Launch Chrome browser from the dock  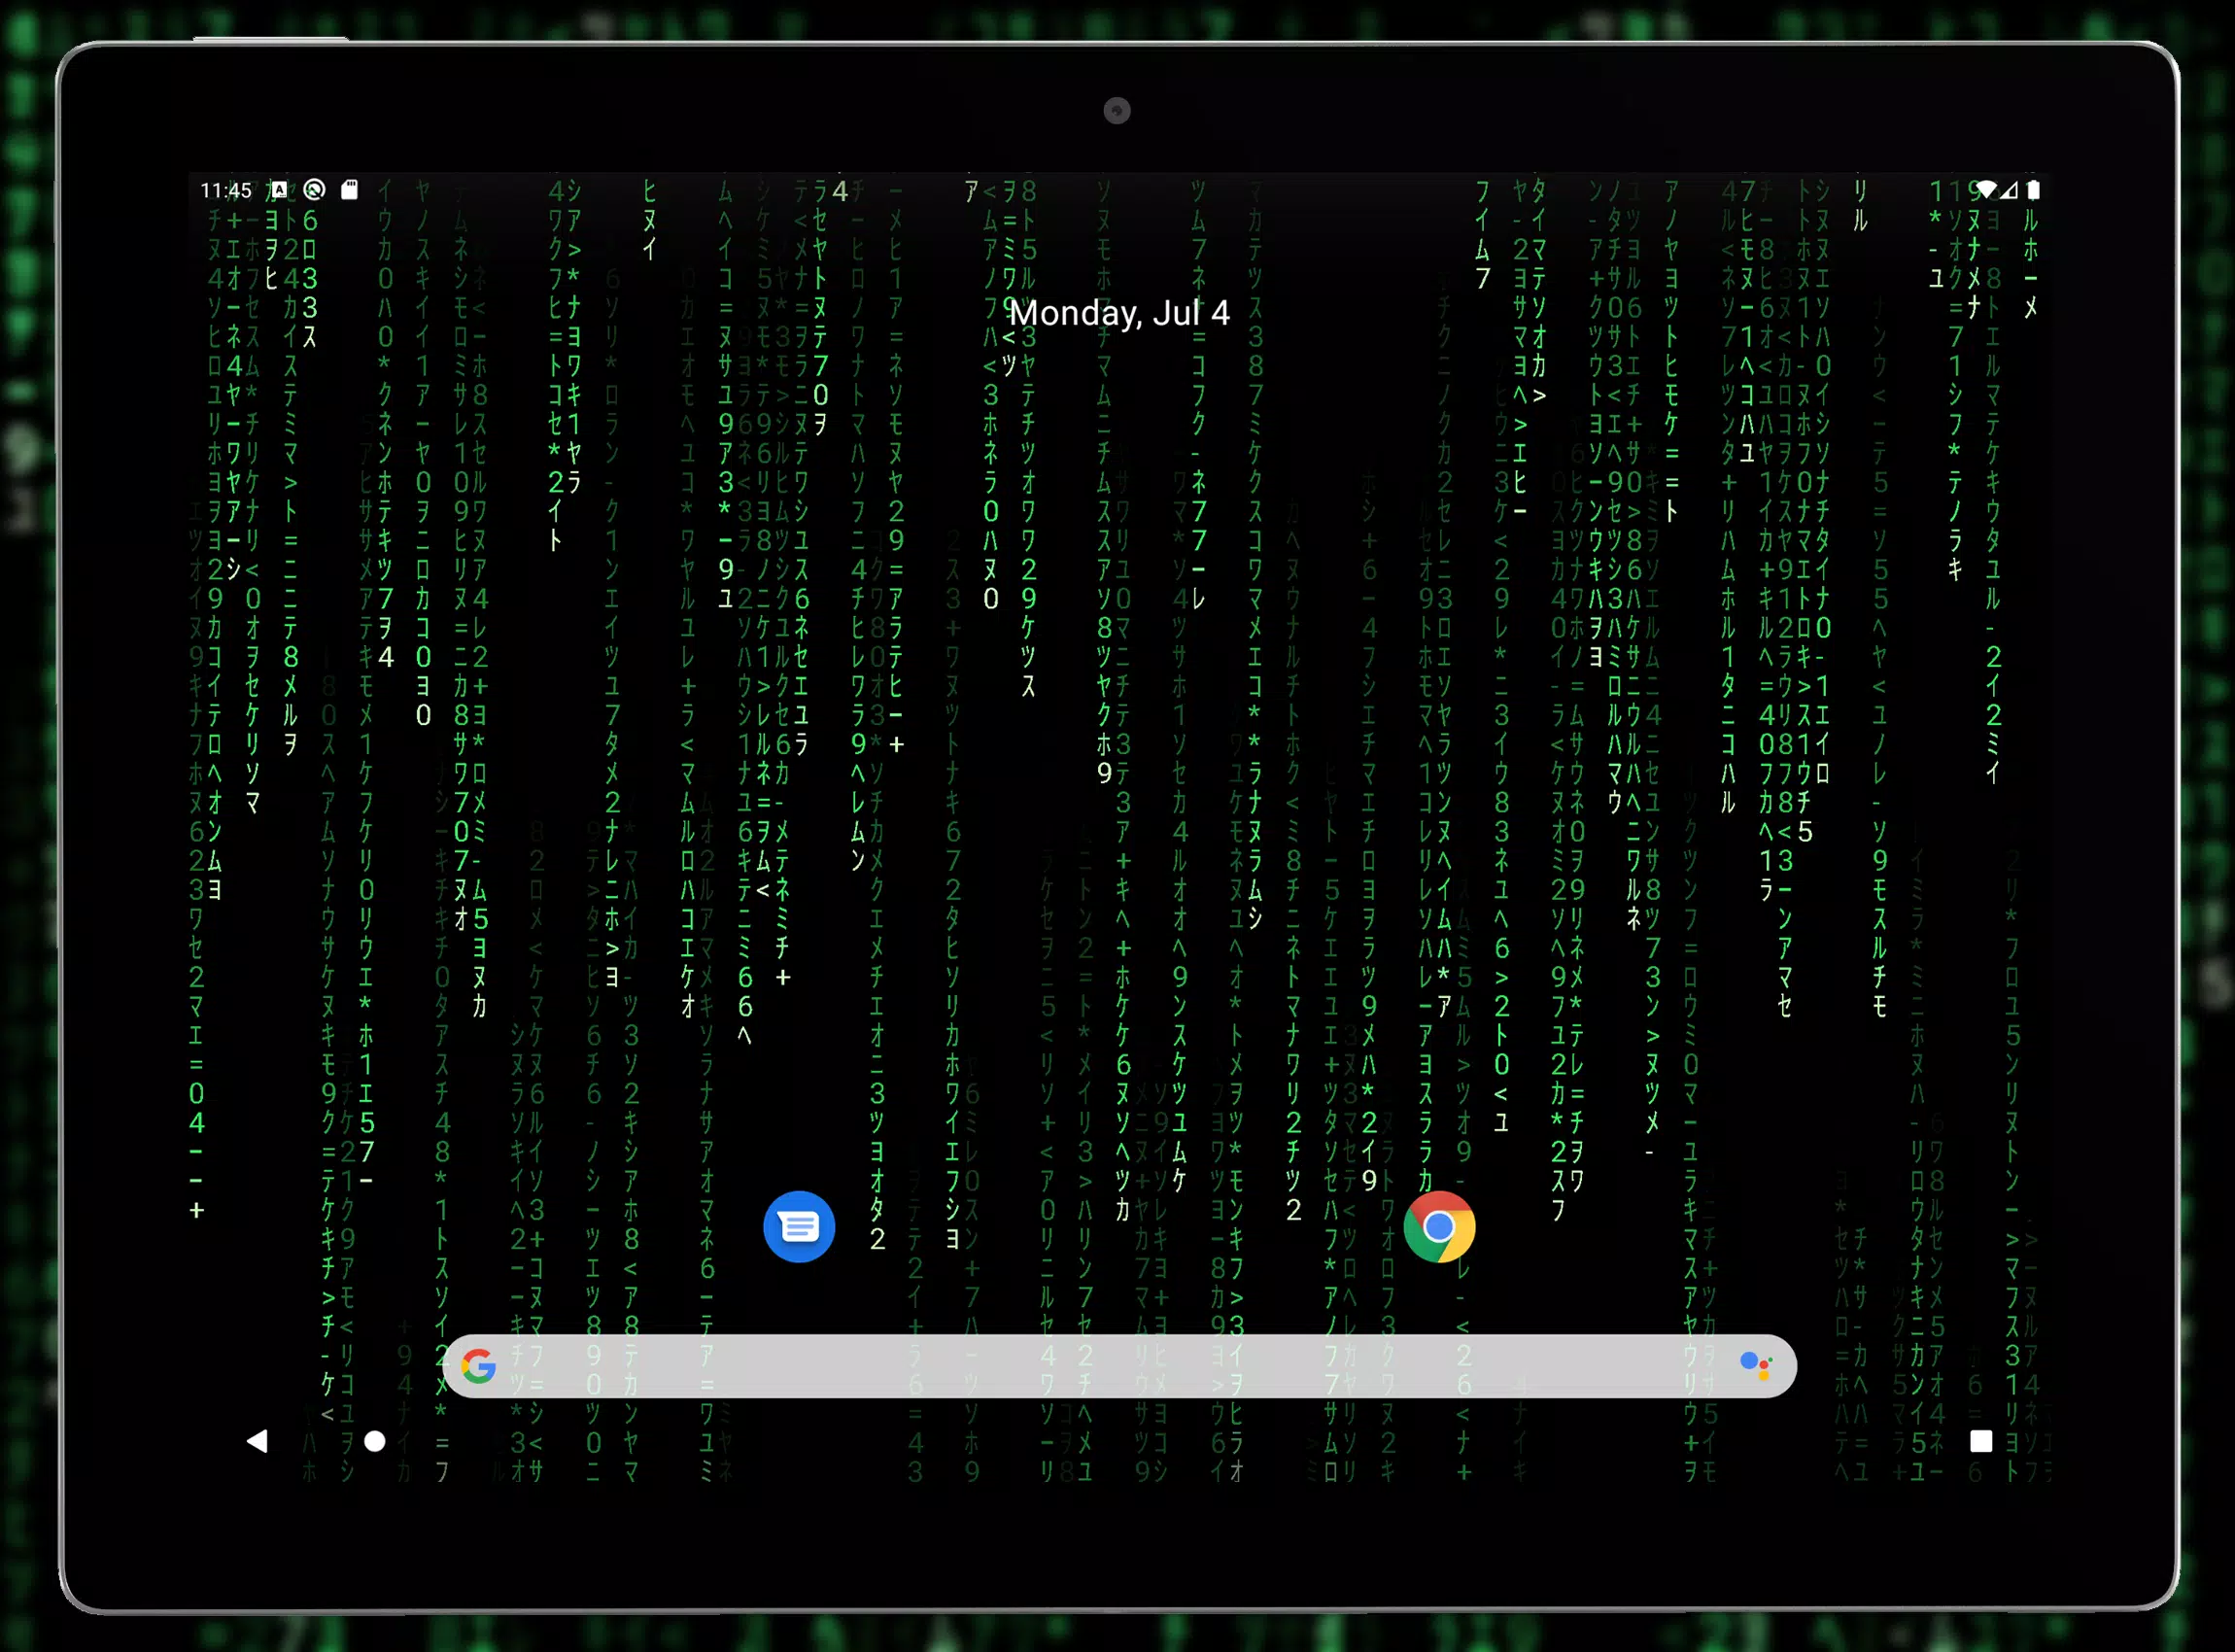[x=1440, y=1226]
